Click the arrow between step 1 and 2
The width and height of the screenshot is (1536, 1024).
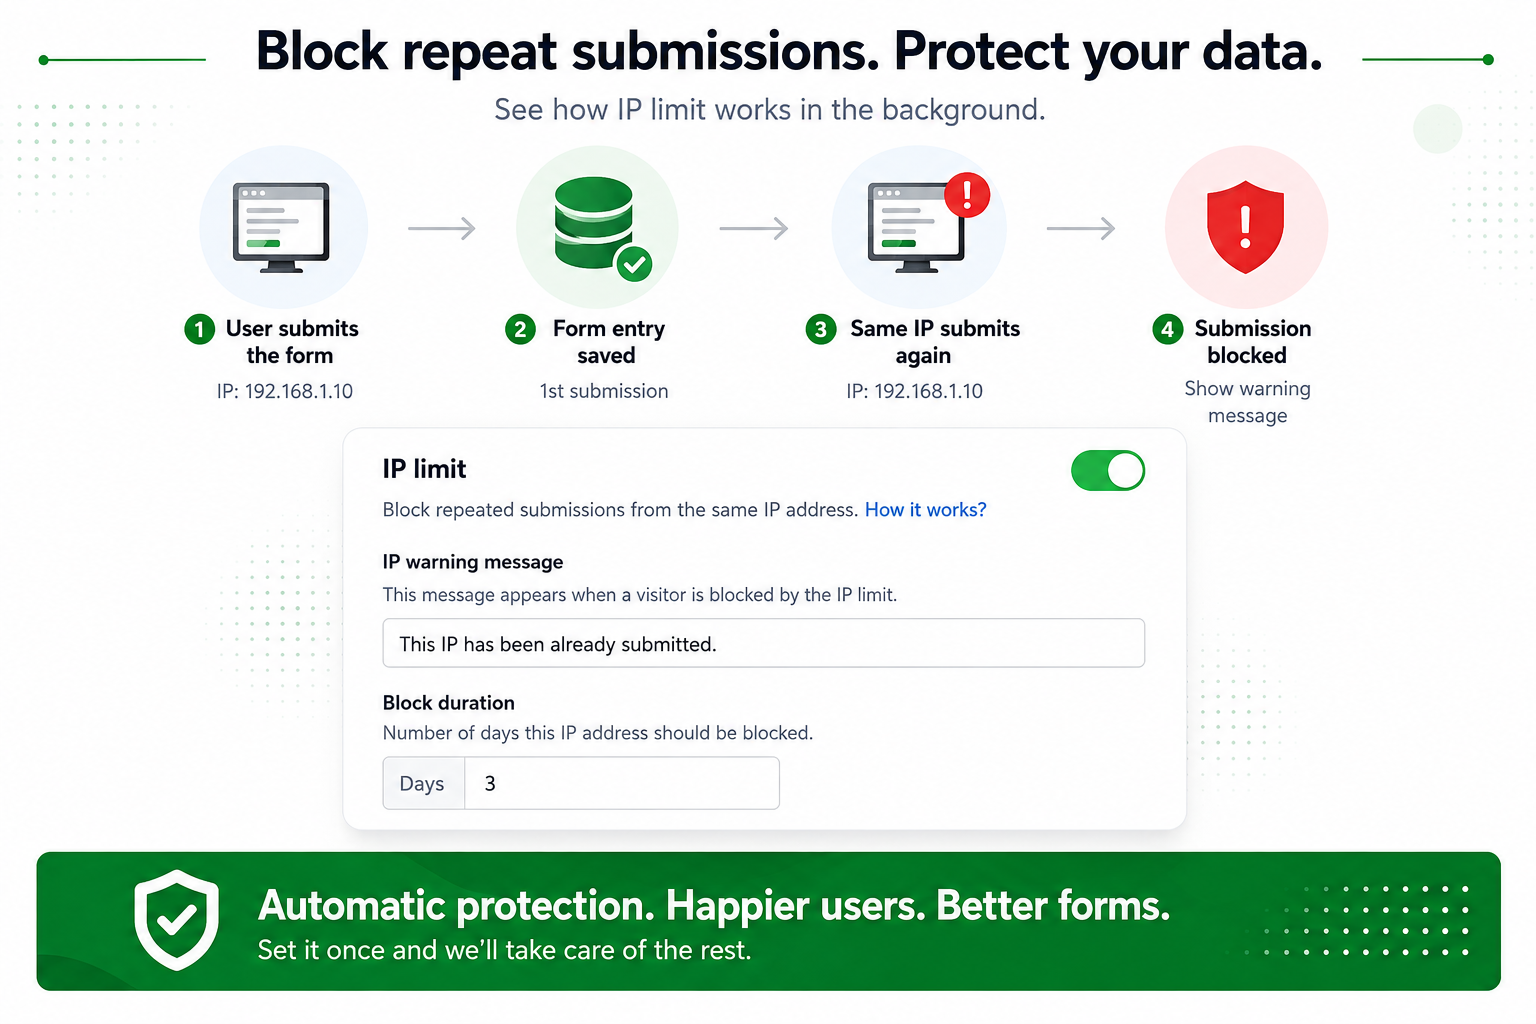point(442,228)
